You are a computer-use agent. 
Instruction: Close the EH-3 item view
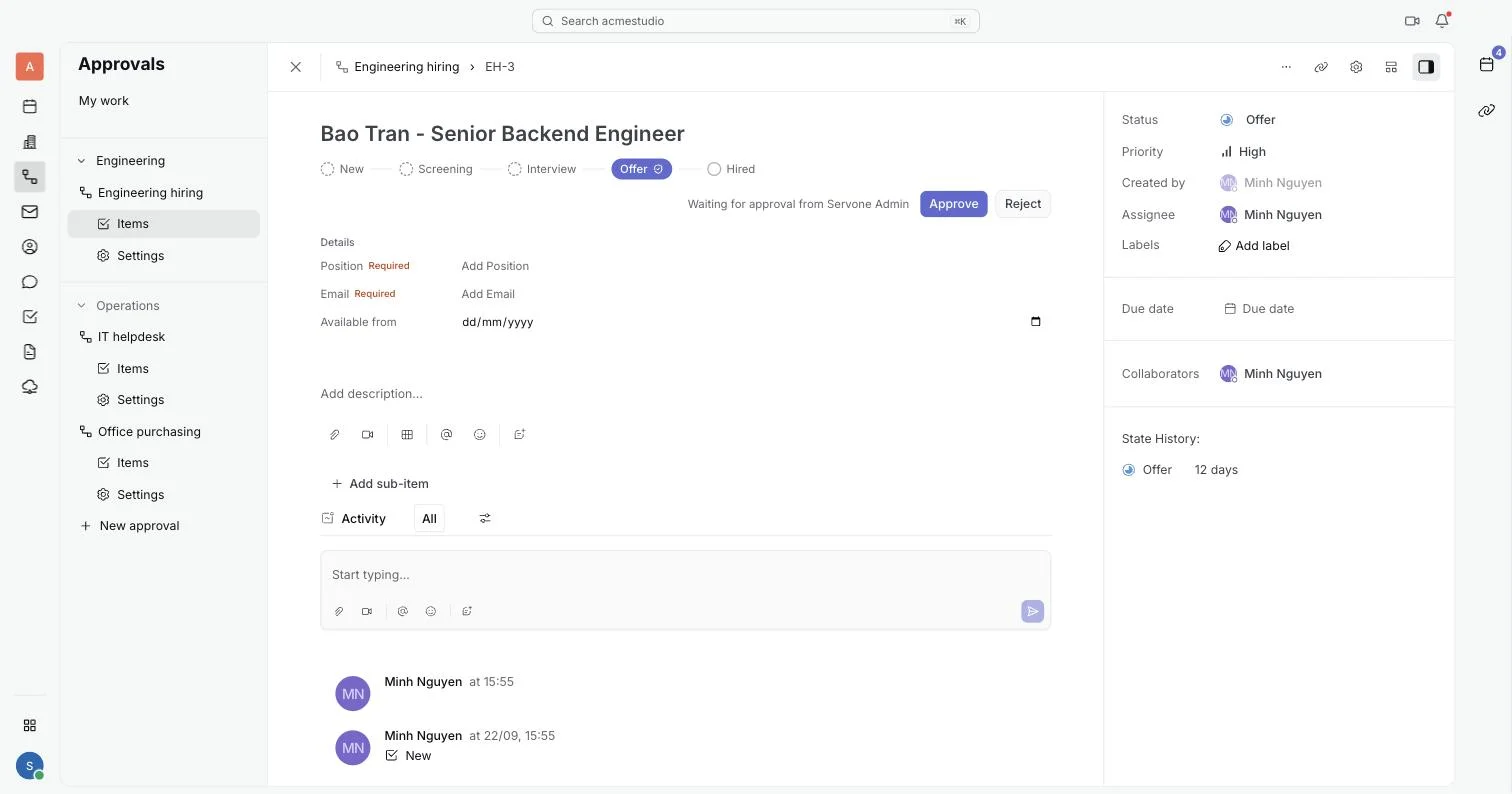pyautogui.click(x=295, y=67)
